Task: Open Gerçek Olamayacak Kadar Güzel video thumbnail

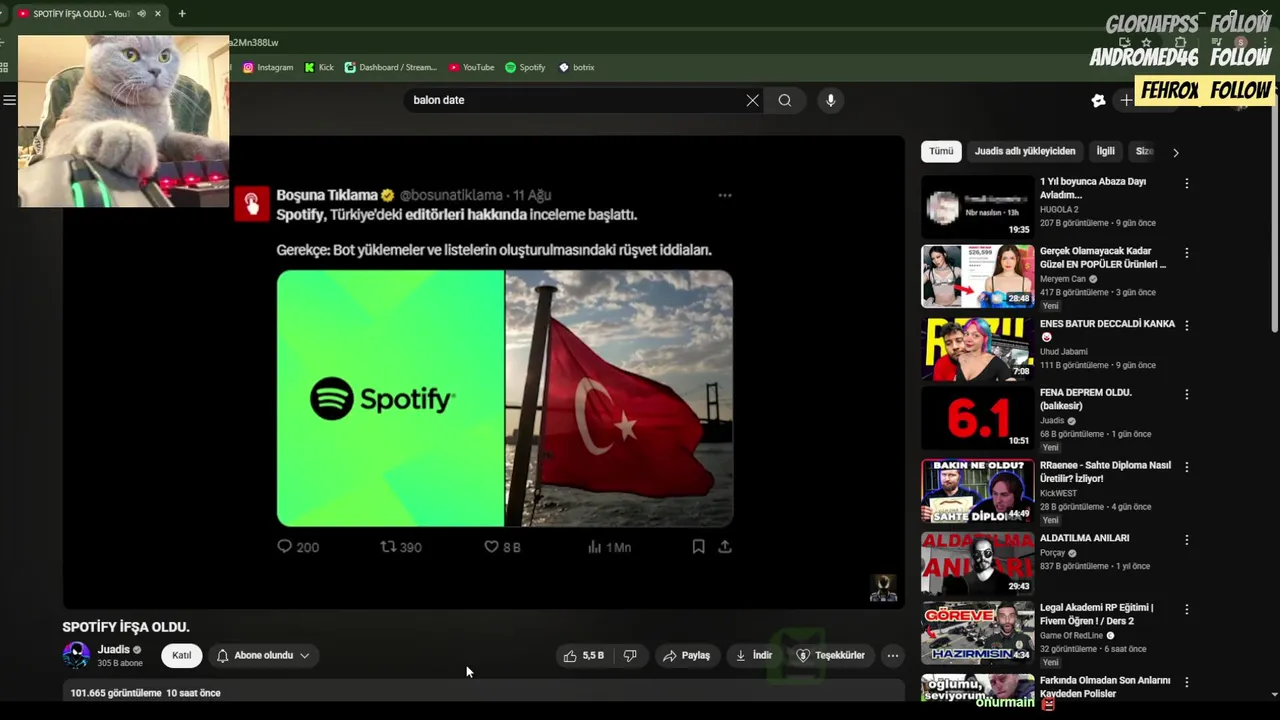Action: click(977, 276)
